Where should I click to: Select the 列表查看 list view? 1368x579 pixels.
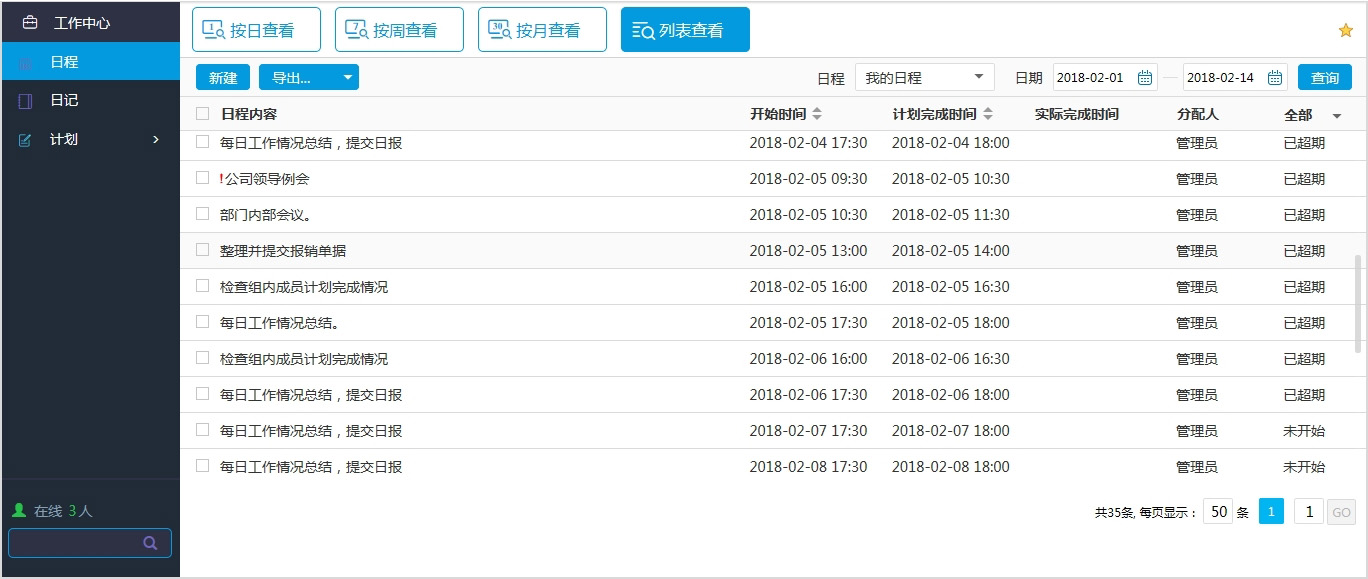(685, 30)
